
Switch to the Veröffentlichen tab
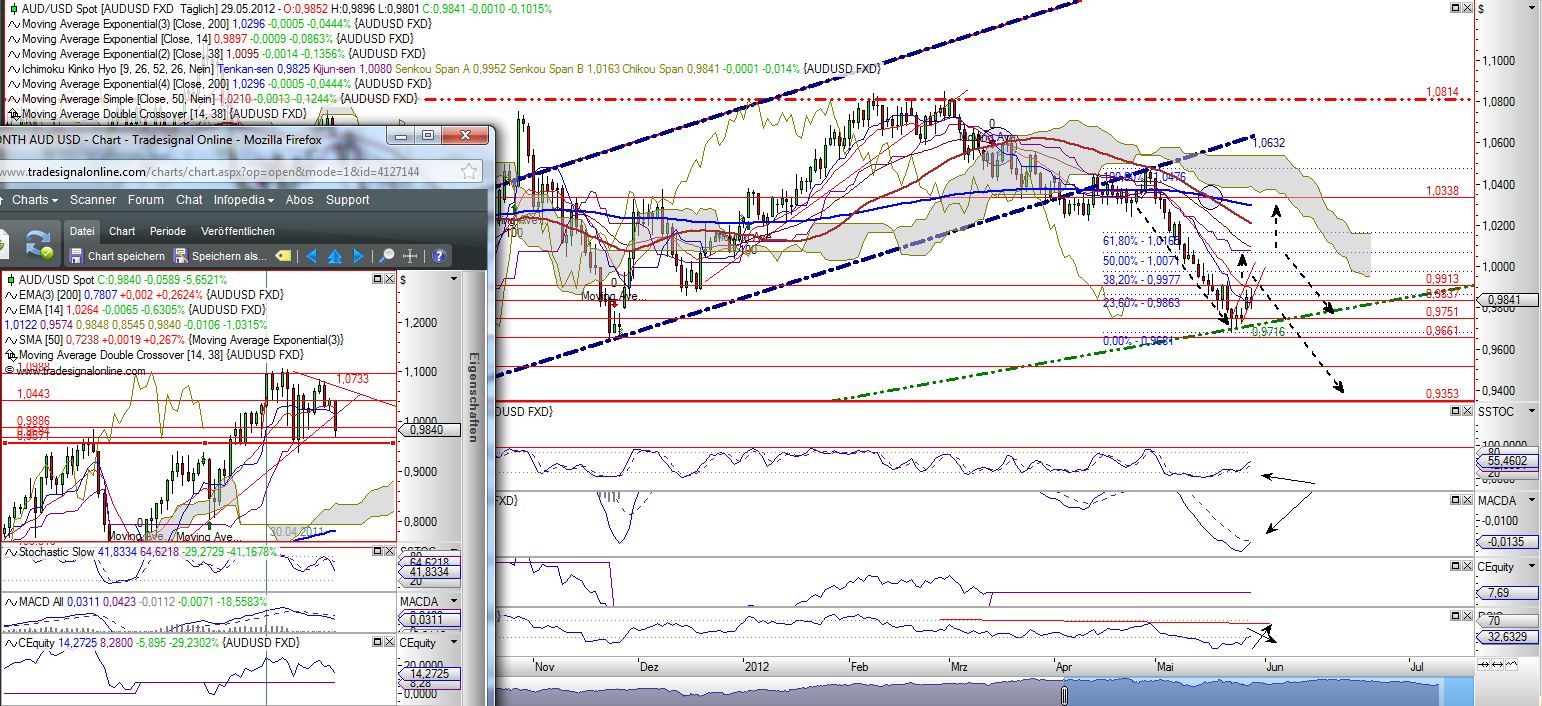(238, 231)
